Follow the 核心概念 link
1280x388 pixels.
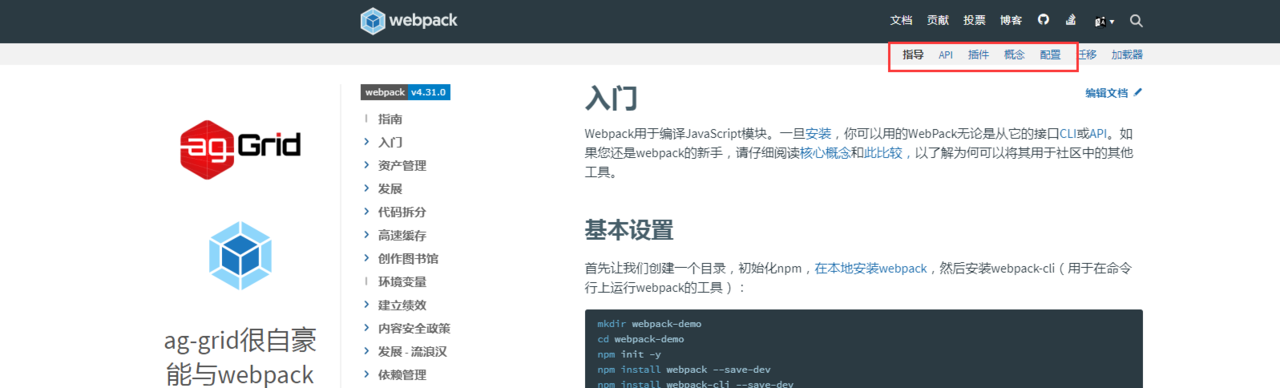coord(825,153)
